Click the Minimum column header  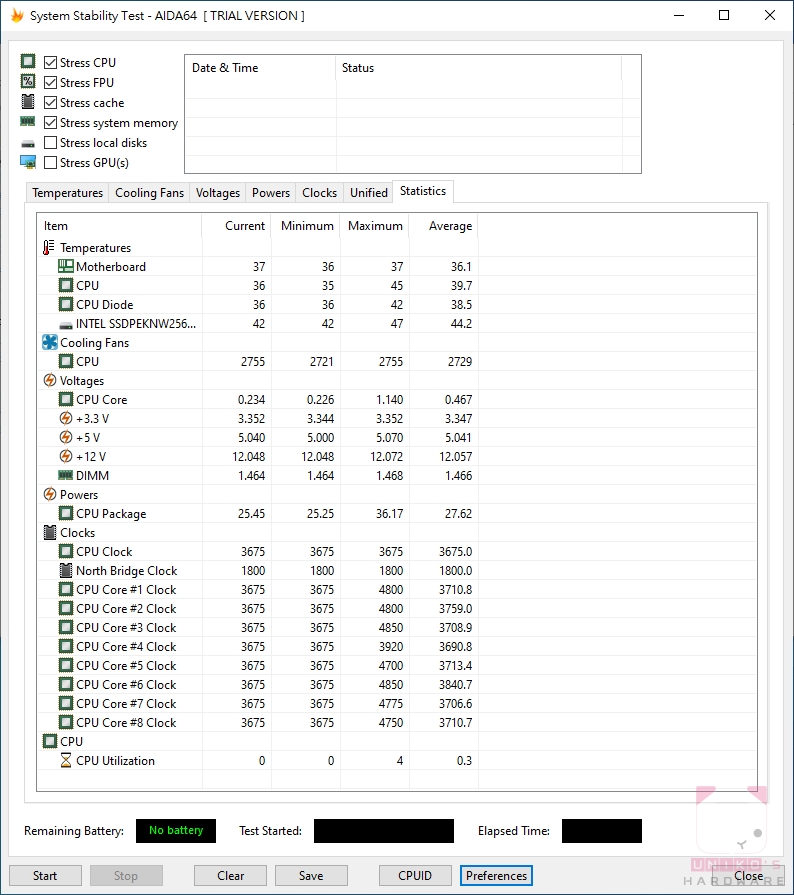305,226
